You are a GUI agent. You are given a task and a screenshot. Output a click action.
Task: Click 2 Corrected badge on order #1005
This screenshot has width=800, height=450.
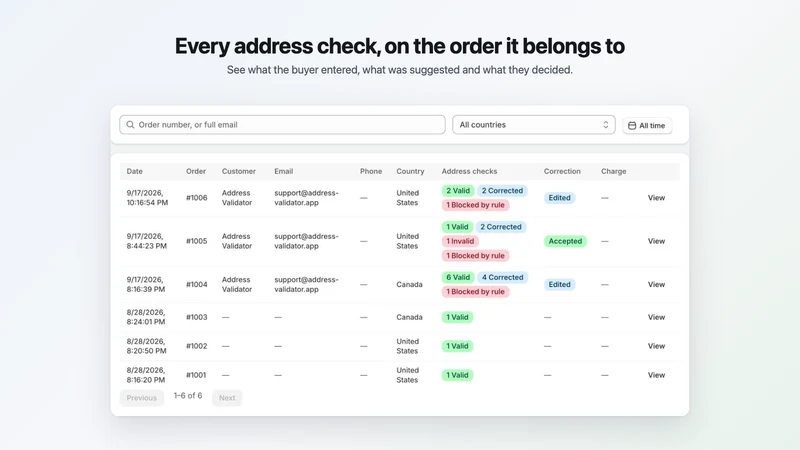click(x=501, y=227)
